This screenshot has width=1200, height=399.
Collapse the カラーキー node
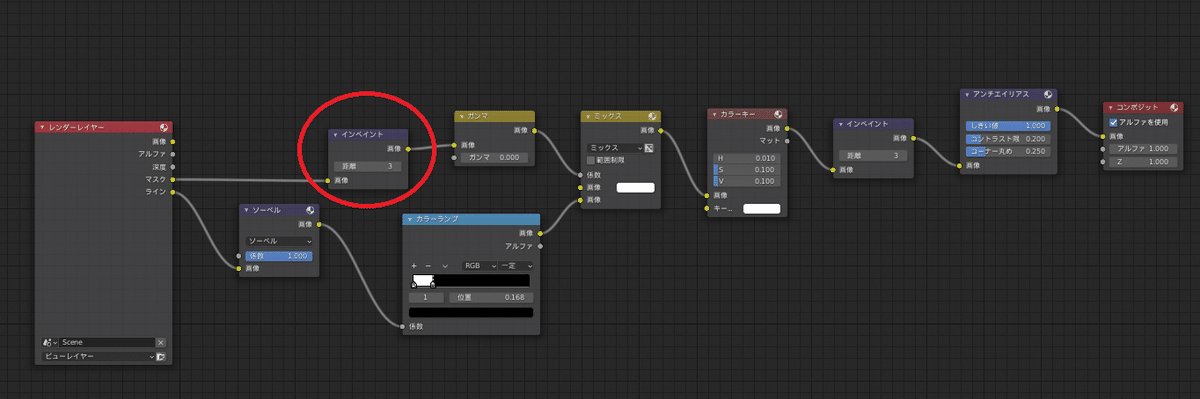[713, 114]
